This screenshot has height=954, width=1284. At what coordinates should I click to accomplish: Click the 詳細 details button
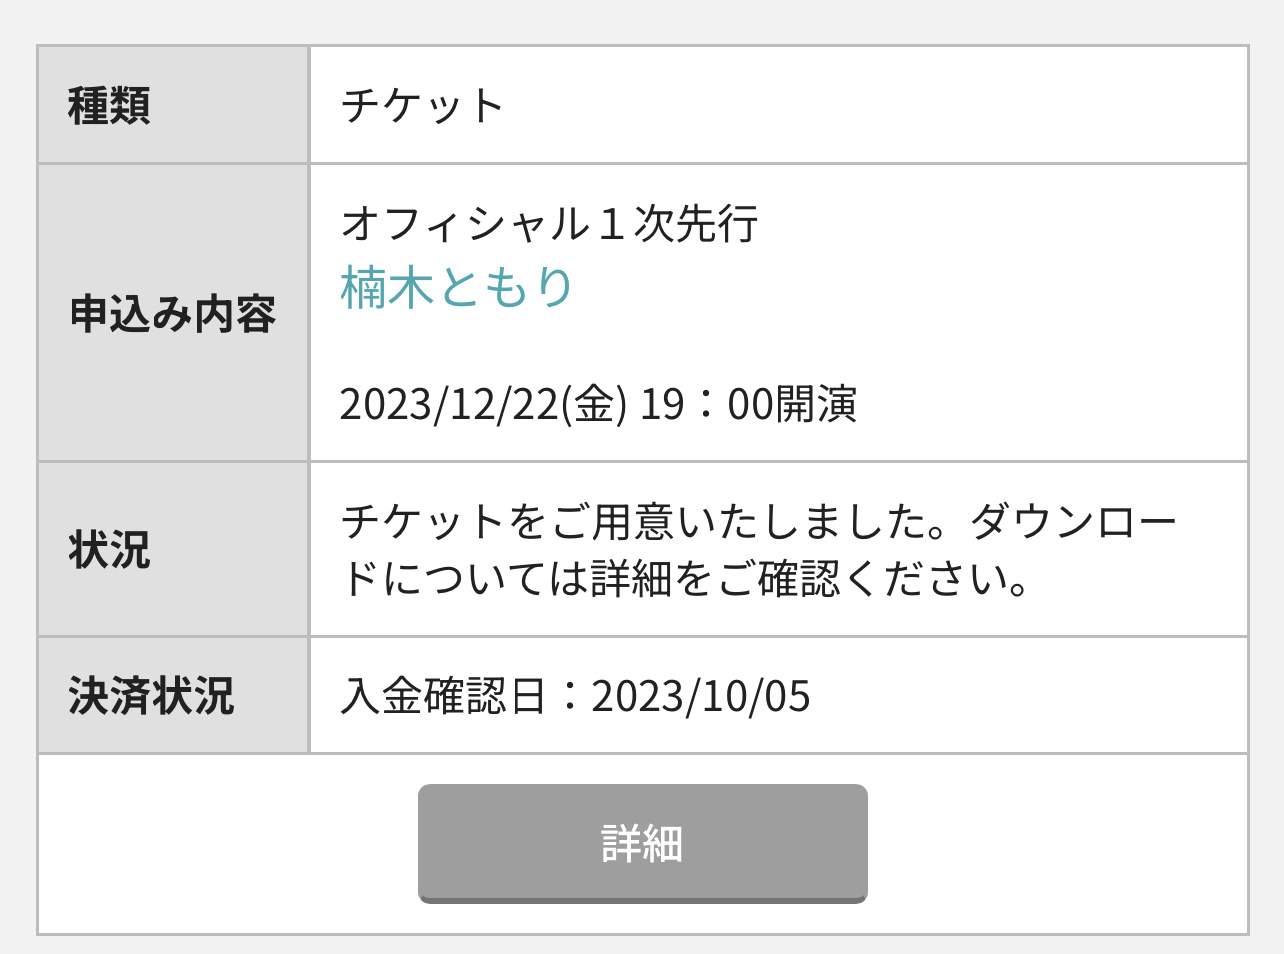642,843
